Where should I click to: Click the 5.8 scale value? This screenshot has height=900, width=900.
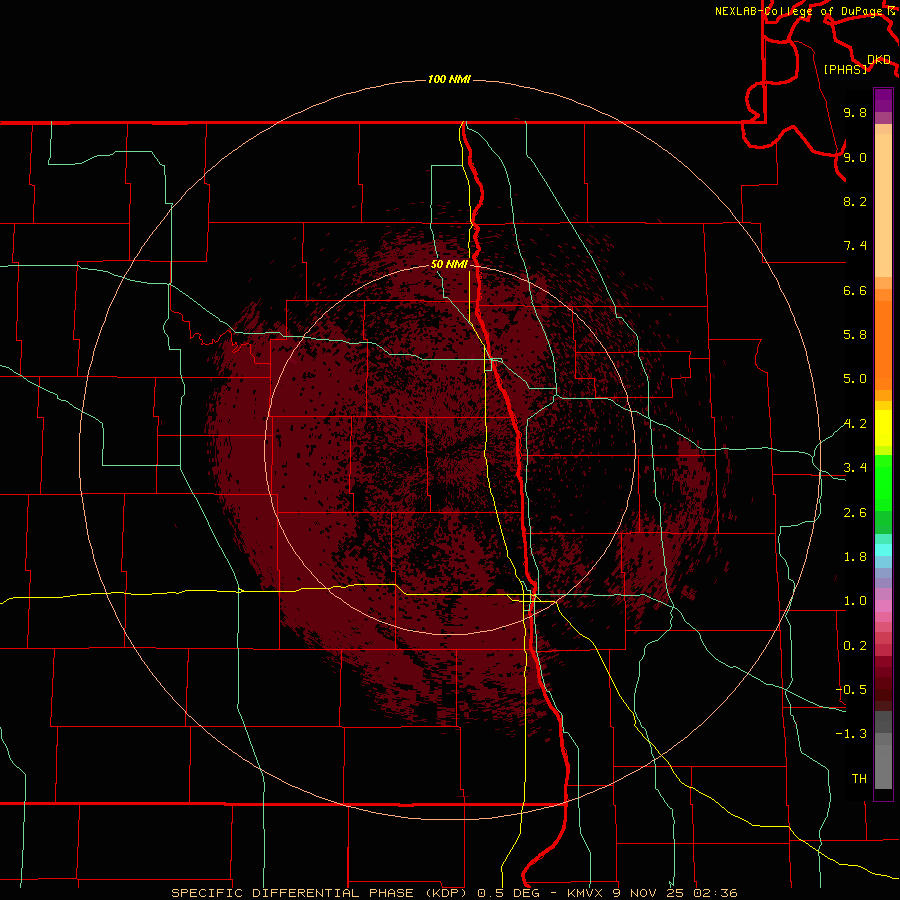coord(855,334)
